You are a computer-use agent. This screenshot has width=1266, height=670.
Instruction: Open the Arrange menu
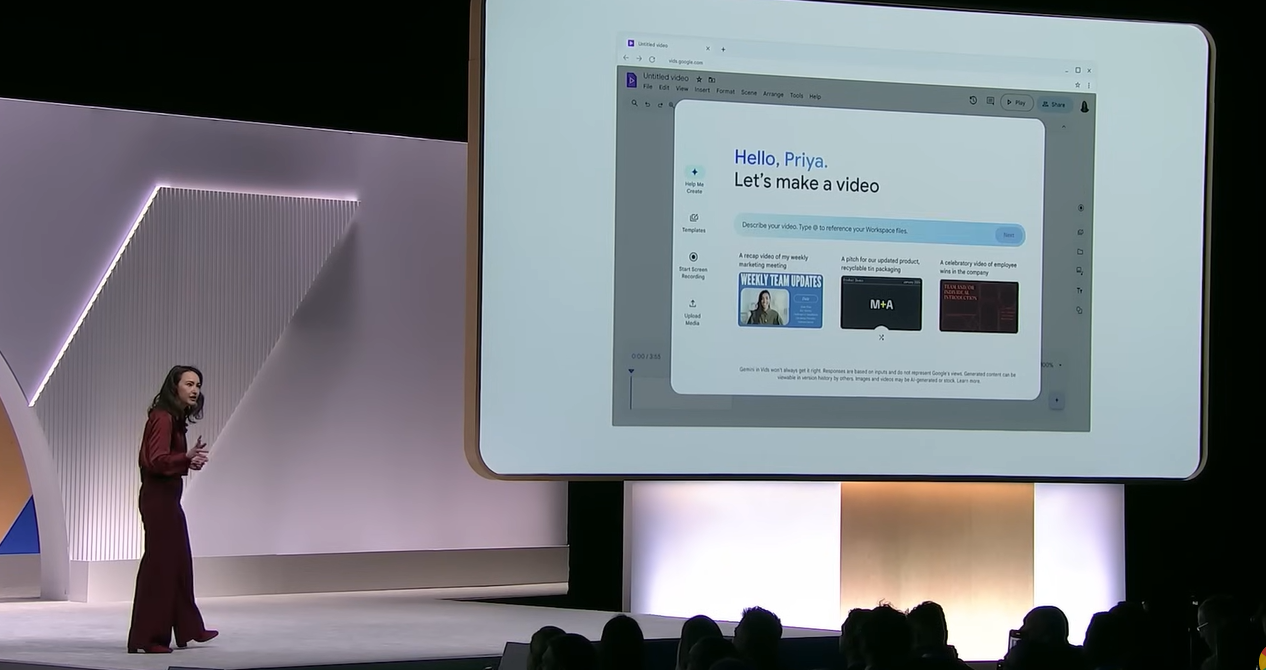(x=773, y=94)
